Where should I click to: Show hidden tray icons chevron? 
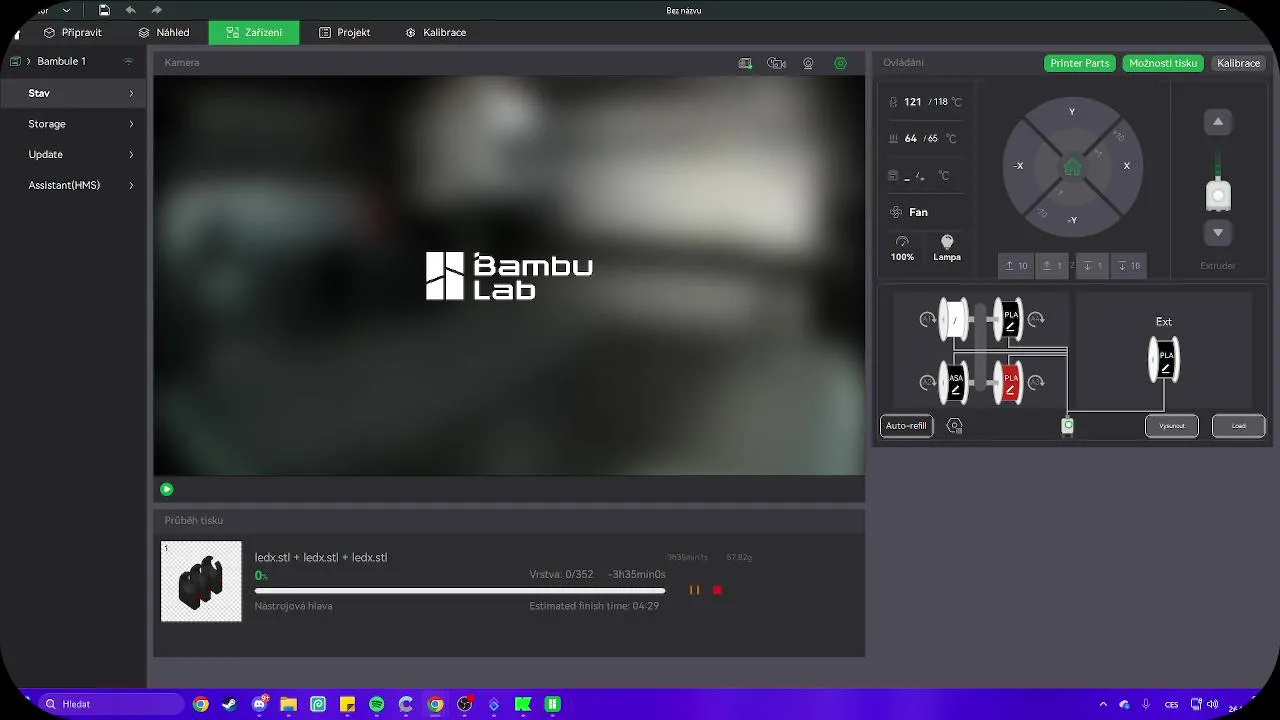pos(1103,704)
